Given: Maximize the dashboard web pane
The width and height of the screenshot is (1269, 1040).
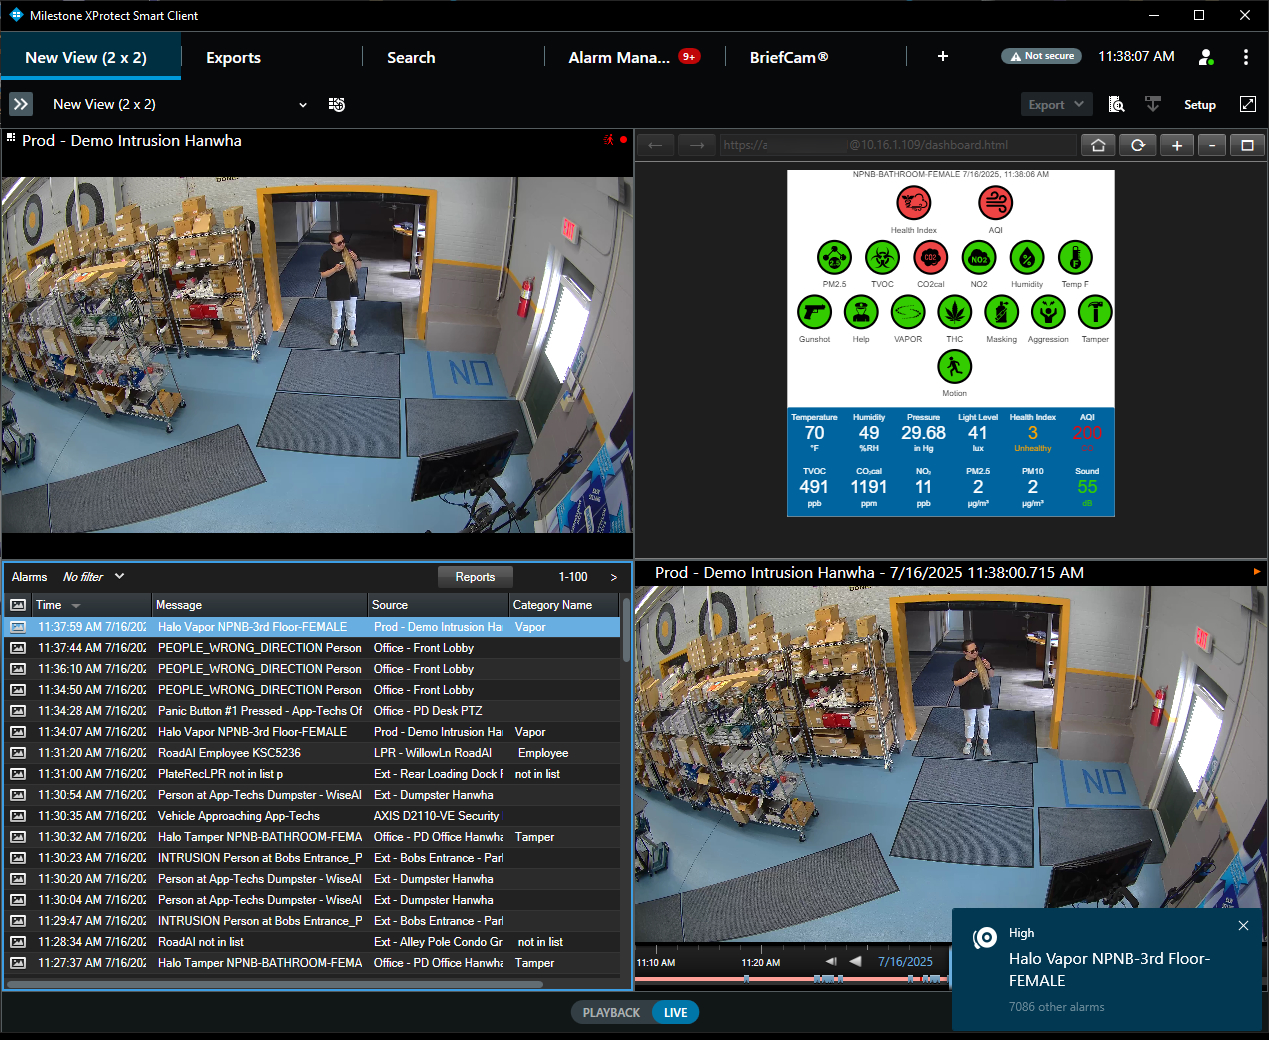Looking at the screenshot, I should point(1247,145).
